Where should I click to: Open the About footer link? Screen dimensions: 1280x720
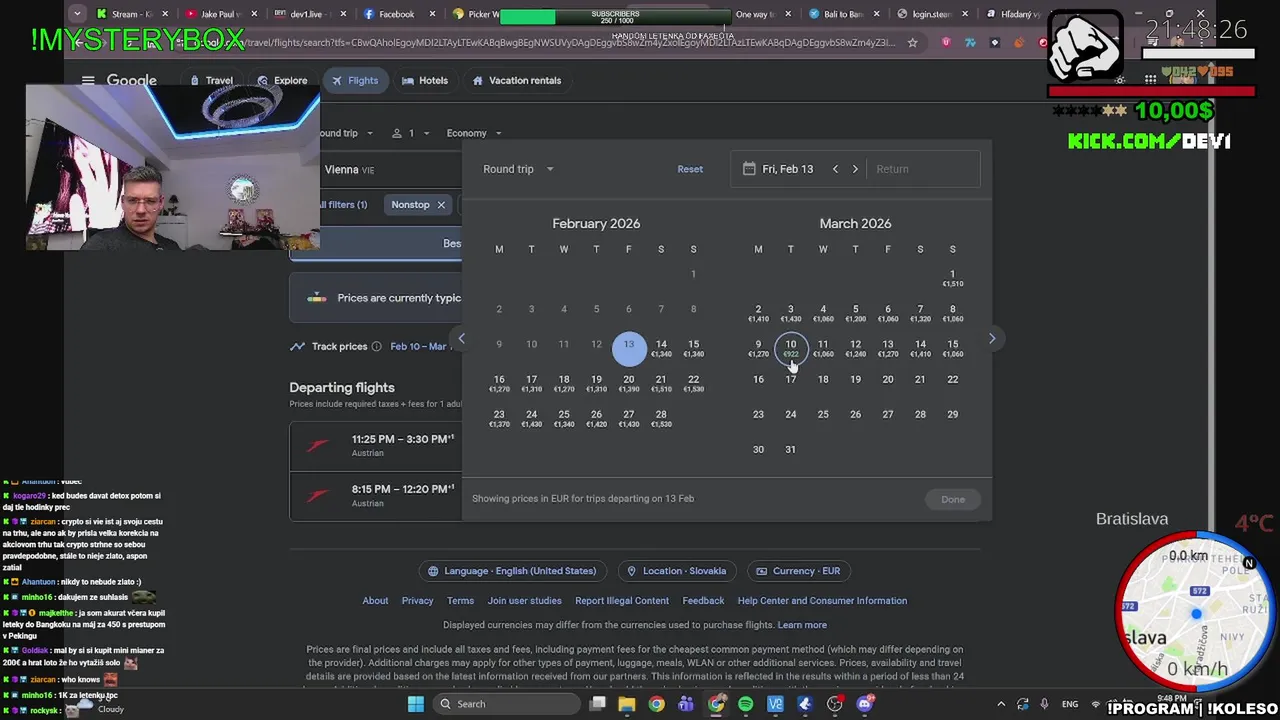375,601
